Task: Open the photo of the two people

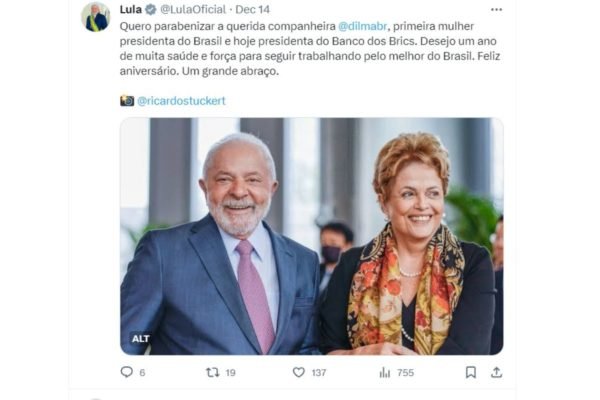Action: (x=311, y=236)
